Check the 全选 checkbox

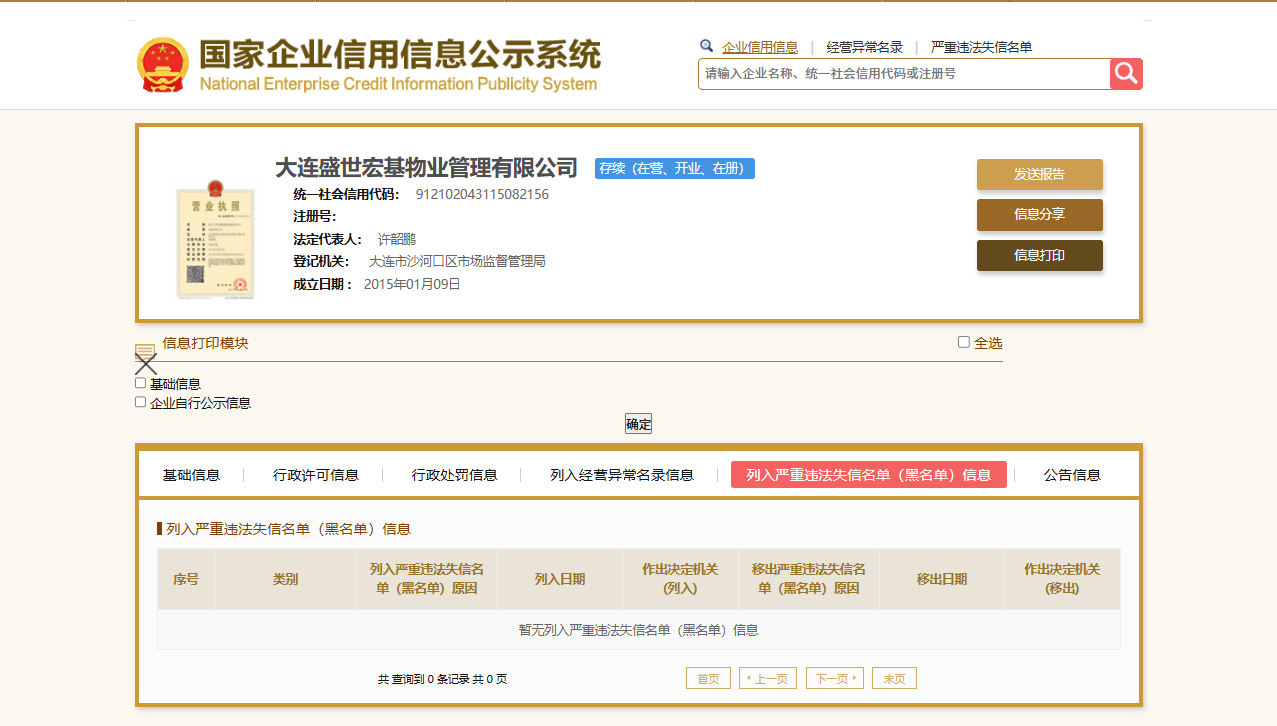click(964, 342)
